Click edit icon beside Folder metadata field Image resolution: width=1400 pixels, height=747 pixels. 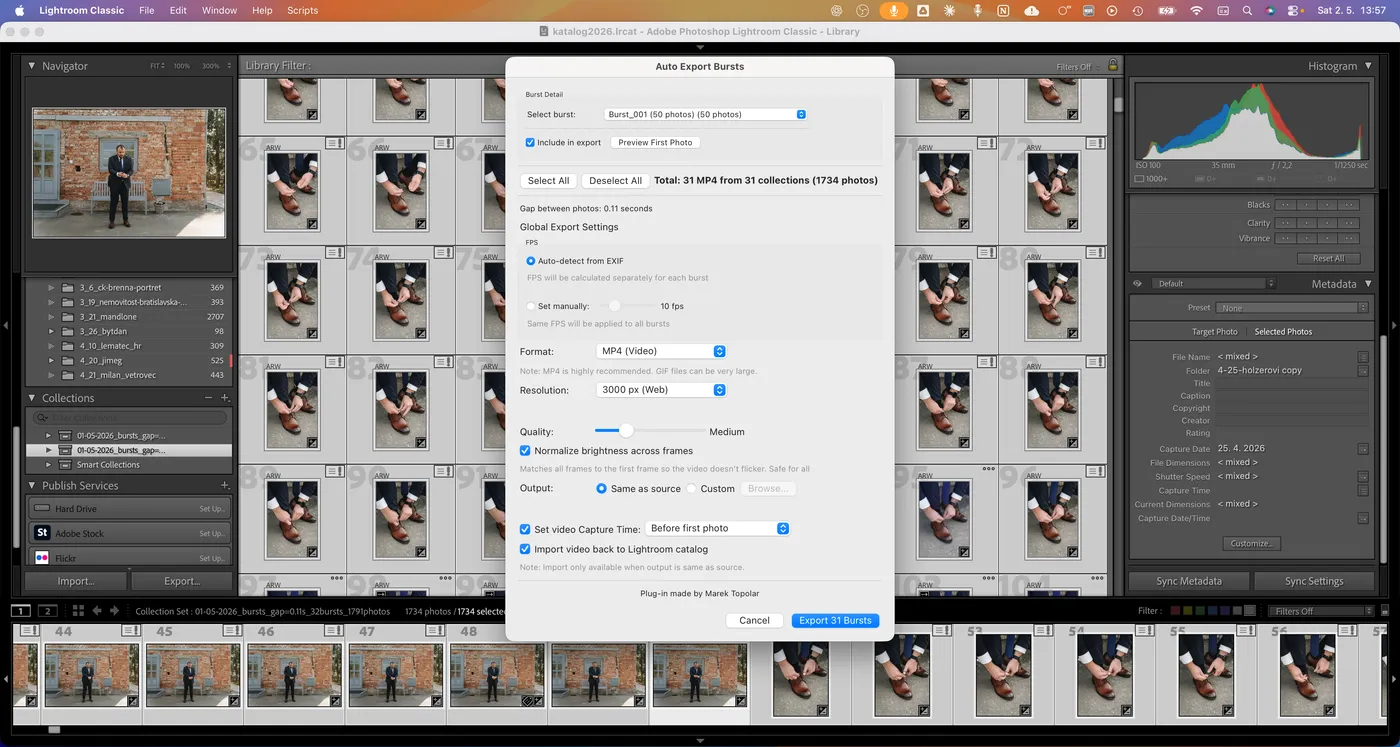[x=1363, y=370]
